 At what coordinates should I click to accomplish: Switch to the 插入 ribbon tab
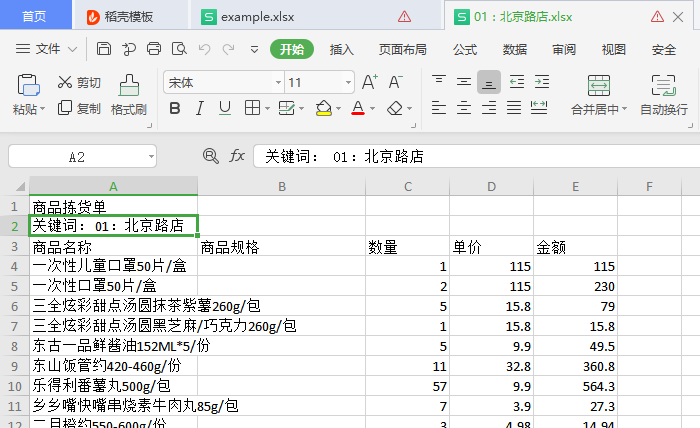[342, 50]
